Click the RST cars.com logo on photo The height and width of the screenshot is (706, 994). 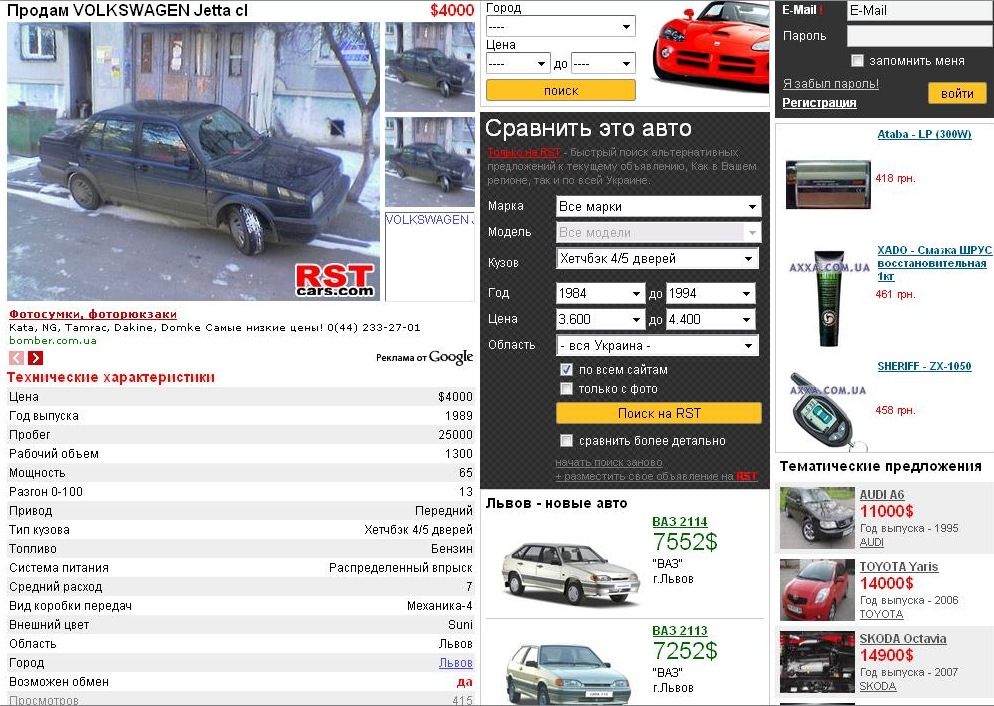pyautogui.click(x=335, y=281)
